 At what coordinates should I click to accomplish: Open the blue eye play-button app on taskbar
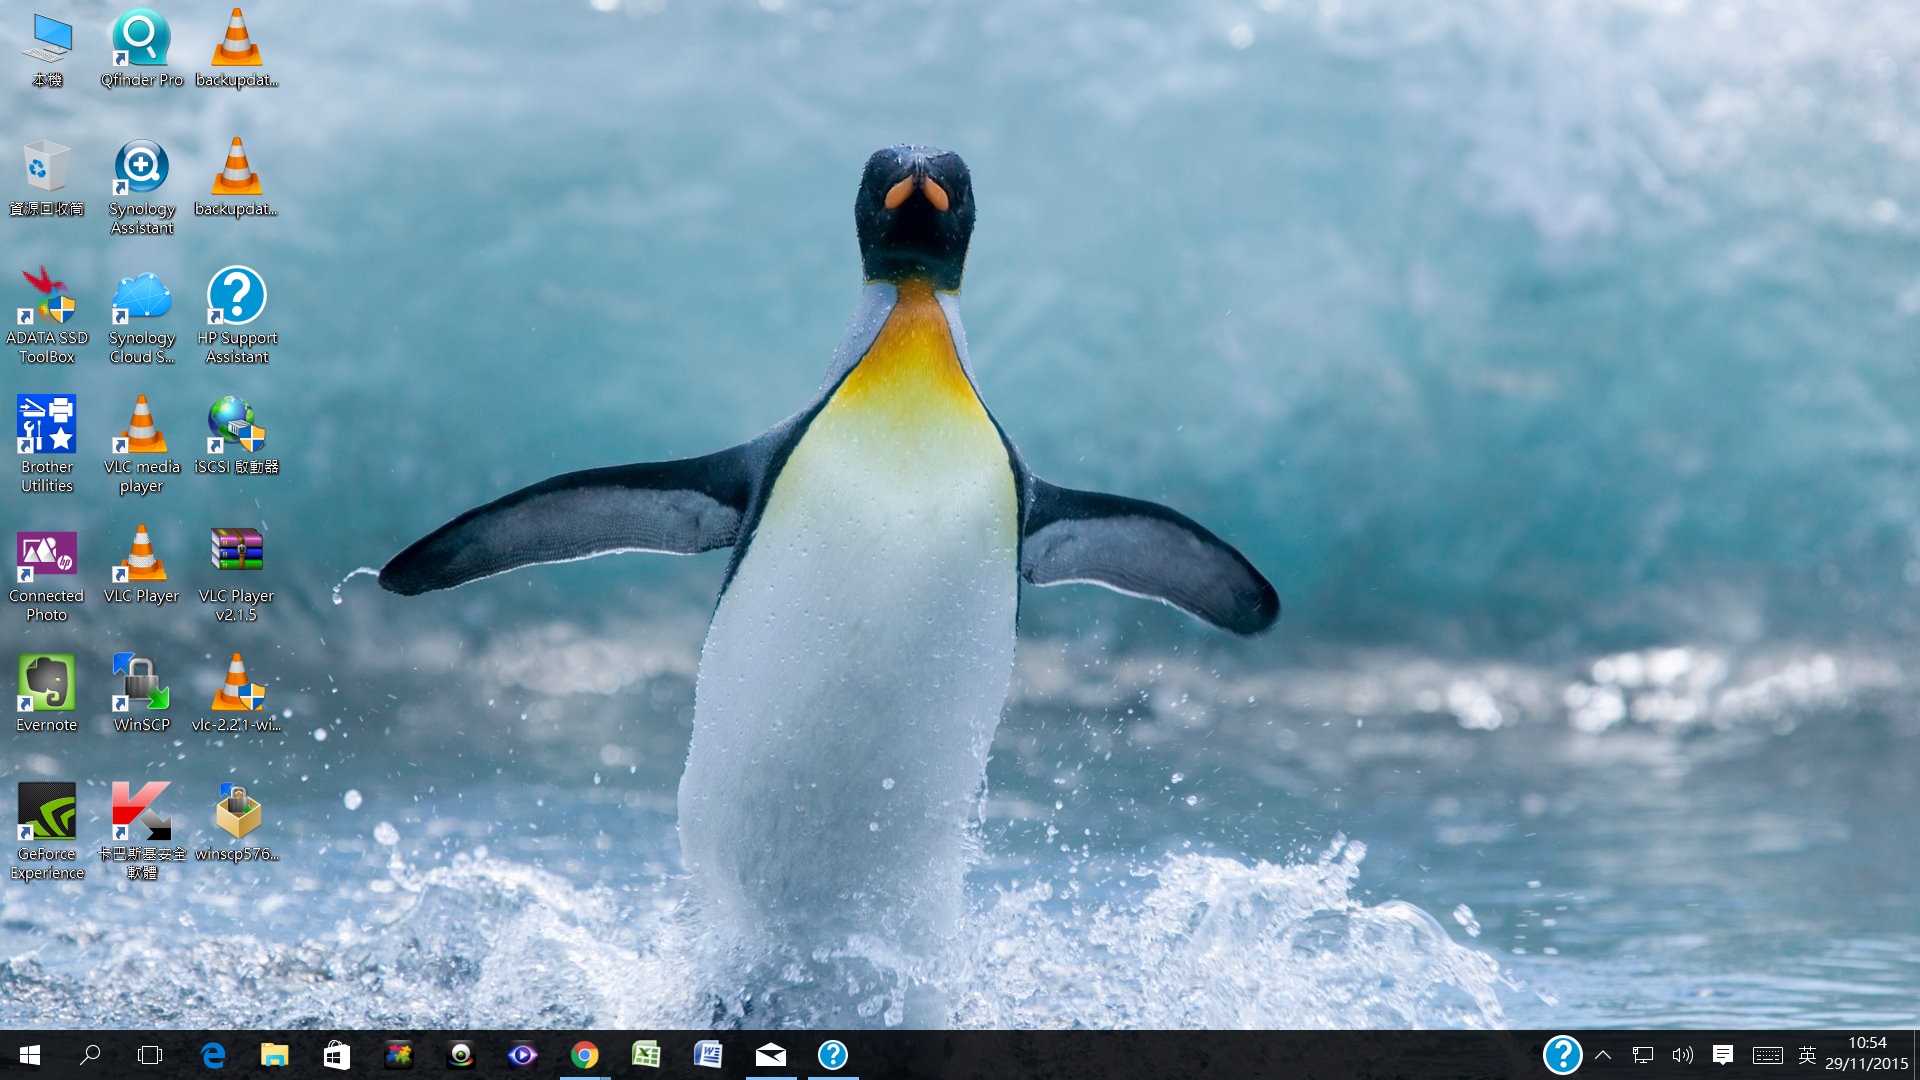click(x=523, y=1055)
